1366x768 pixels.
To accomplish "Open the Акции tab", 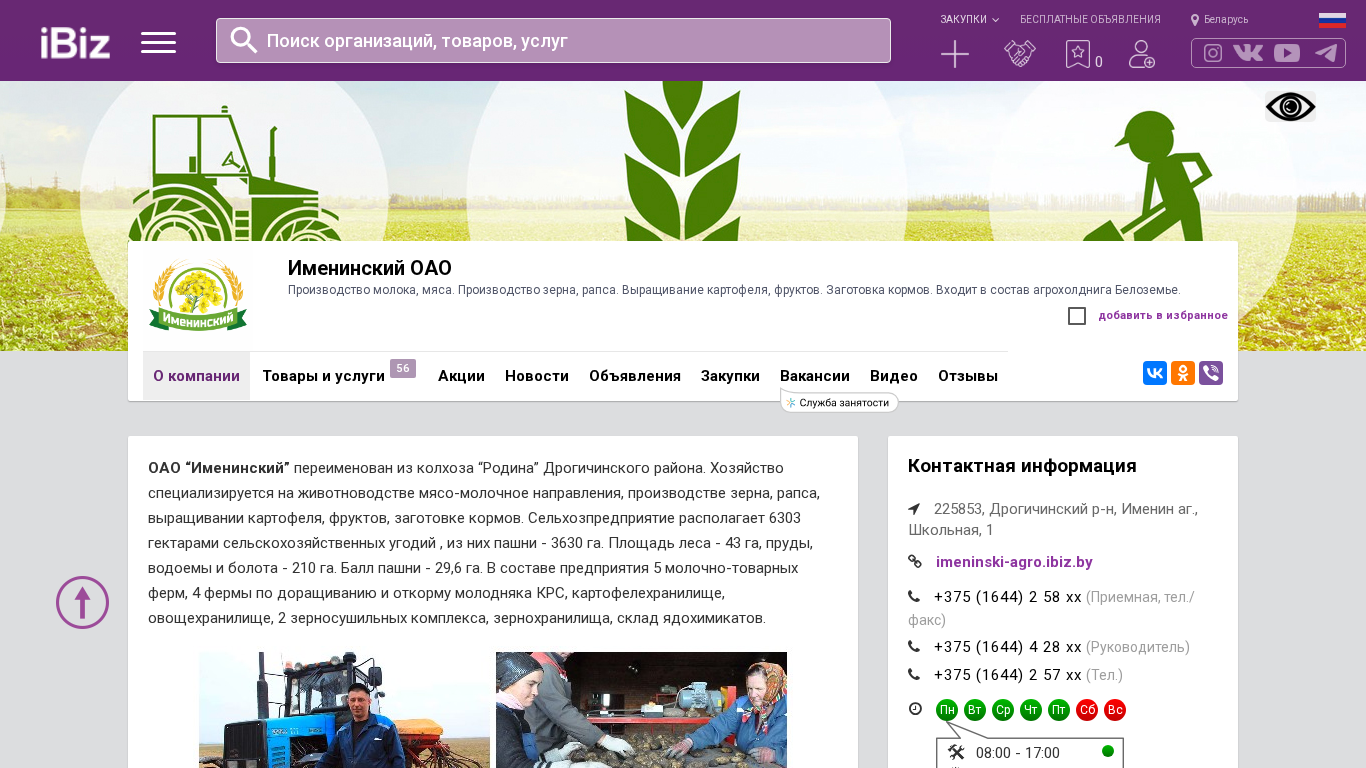I will point(461,376).
